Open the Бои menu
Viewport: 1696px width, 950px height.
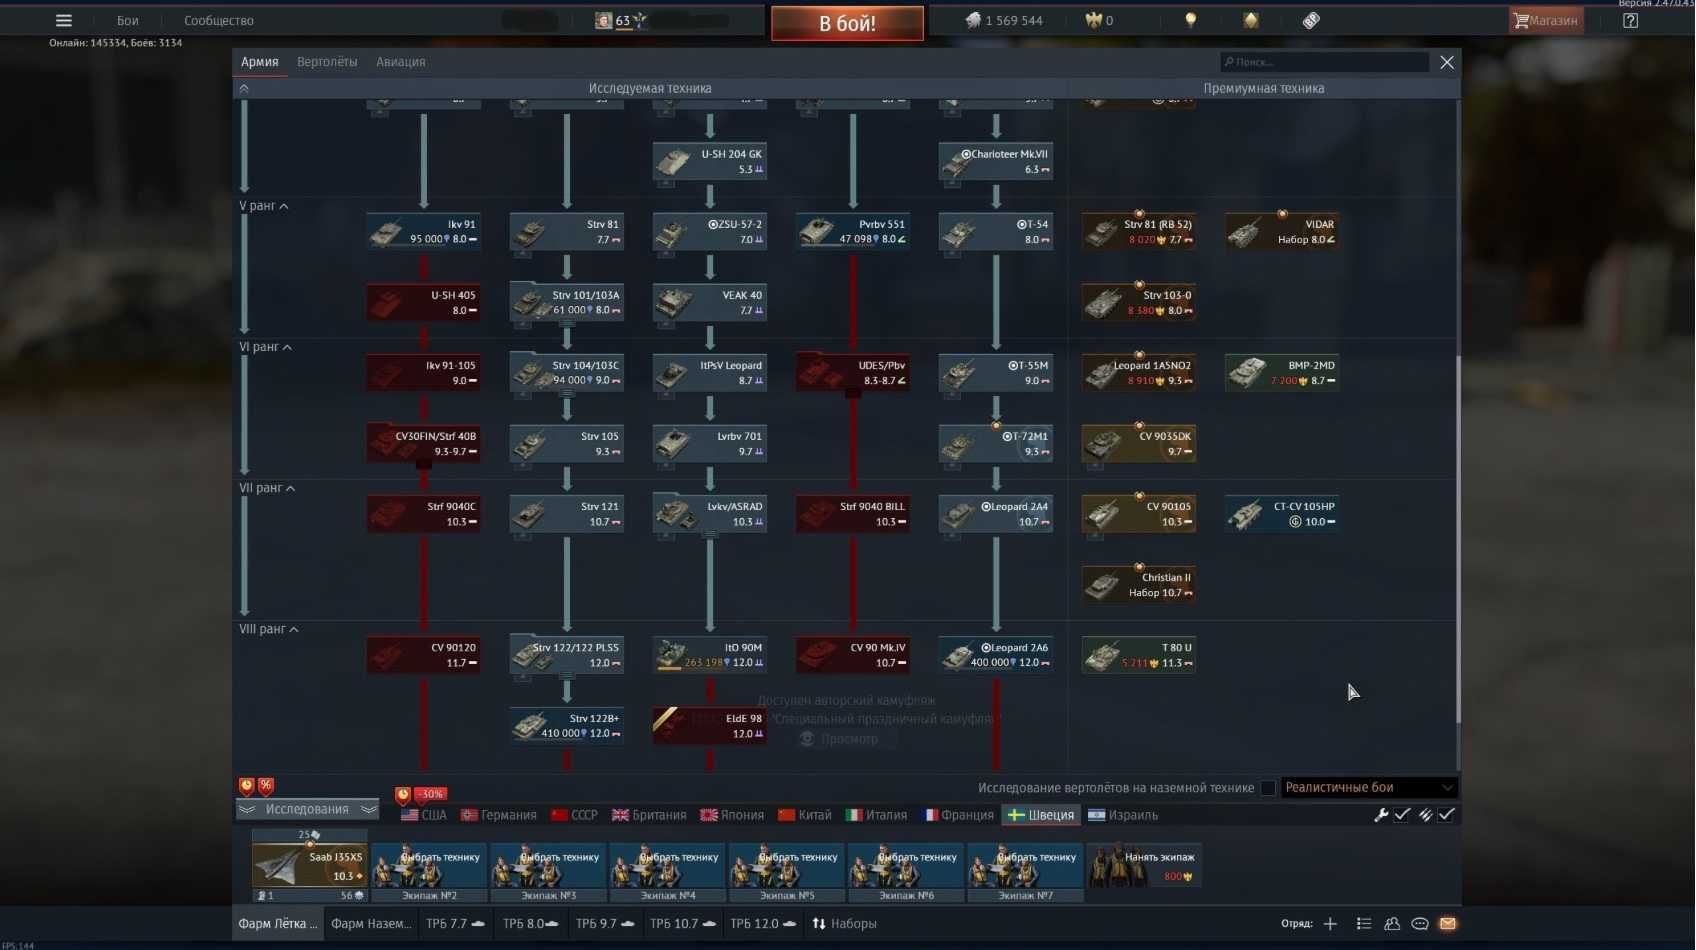point(128,20)
